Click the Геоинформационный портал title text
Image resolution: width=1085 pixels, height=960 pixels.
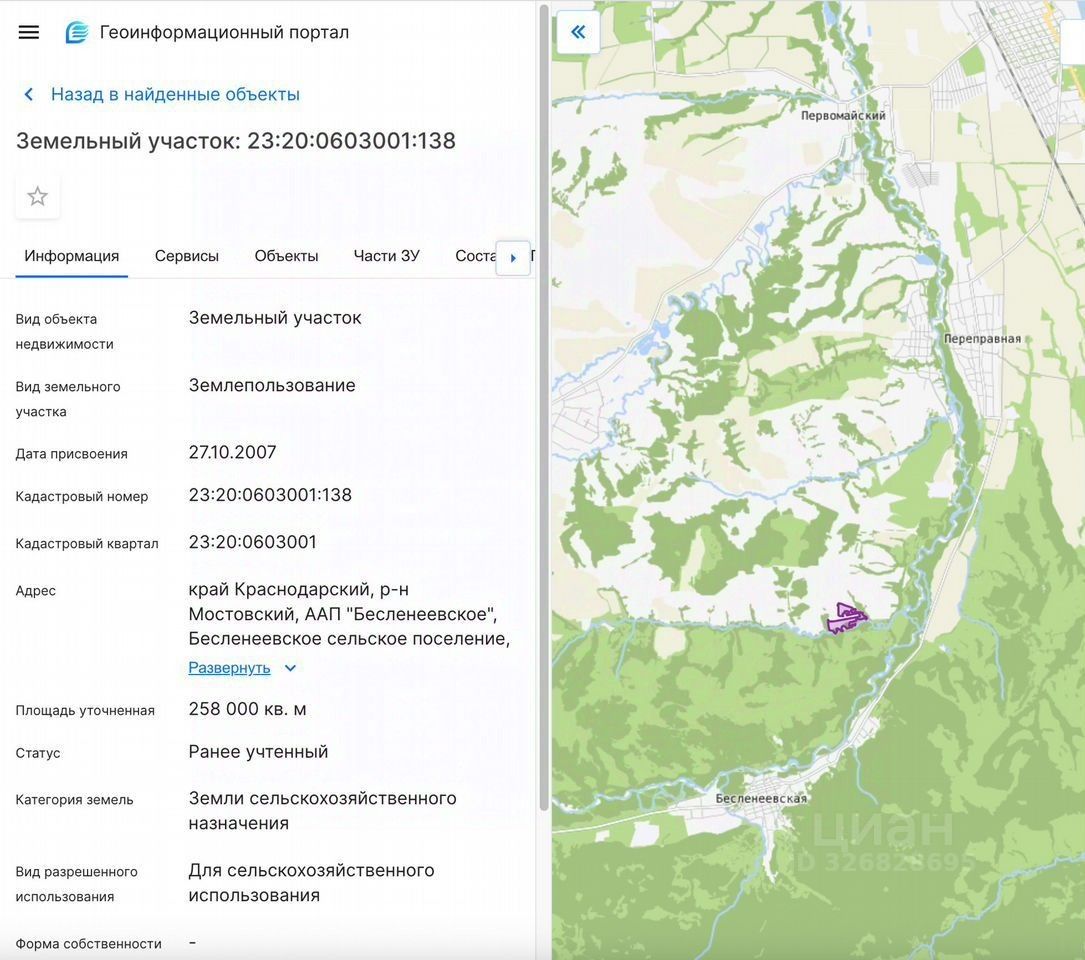(224, 33)
